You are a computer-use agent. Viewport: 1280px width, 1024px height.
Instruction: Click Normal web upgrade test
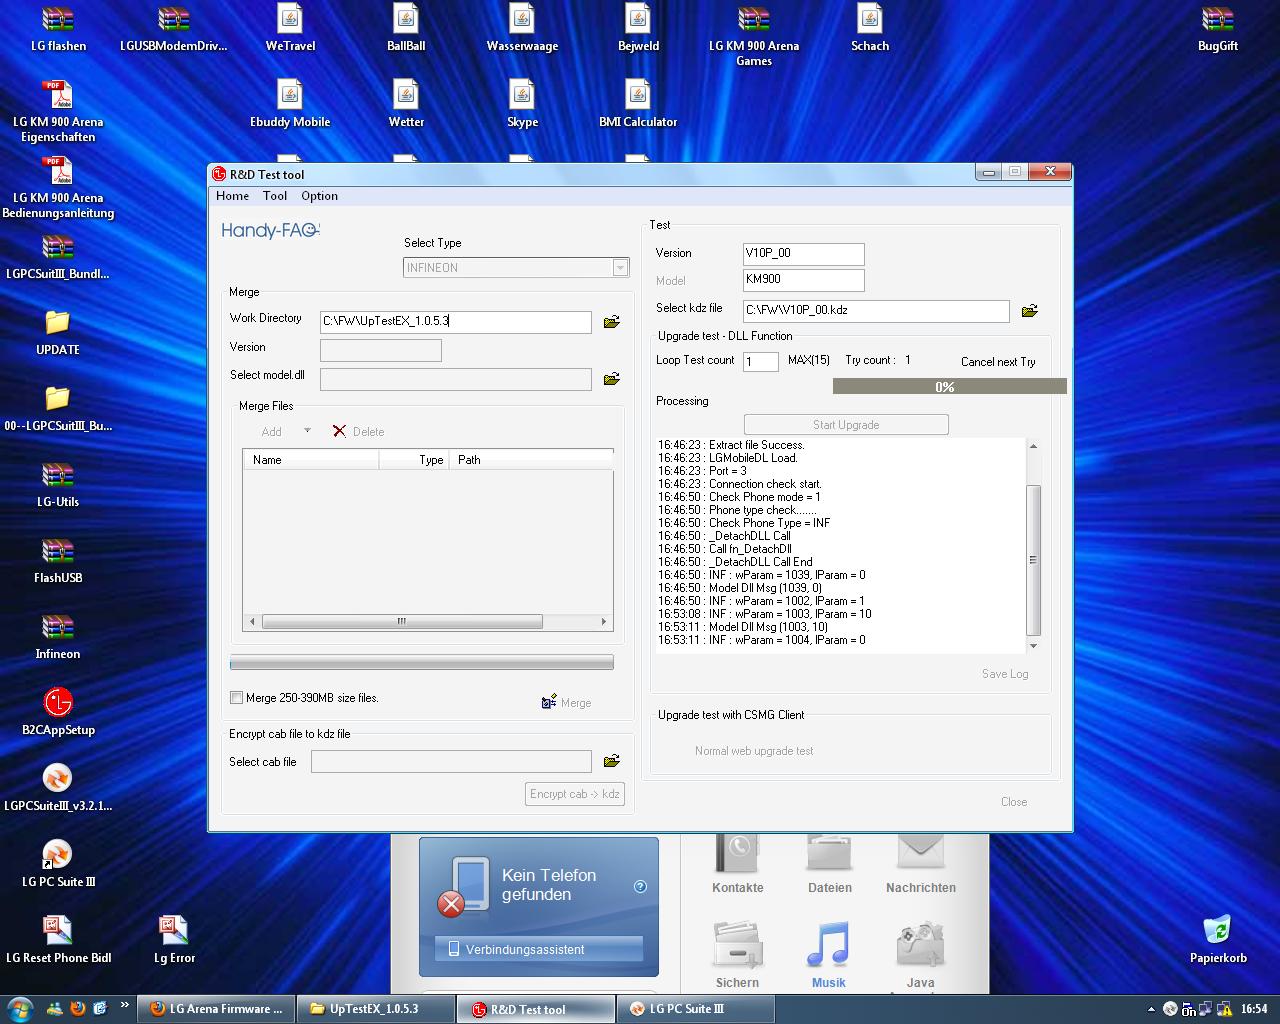point(754,751)
